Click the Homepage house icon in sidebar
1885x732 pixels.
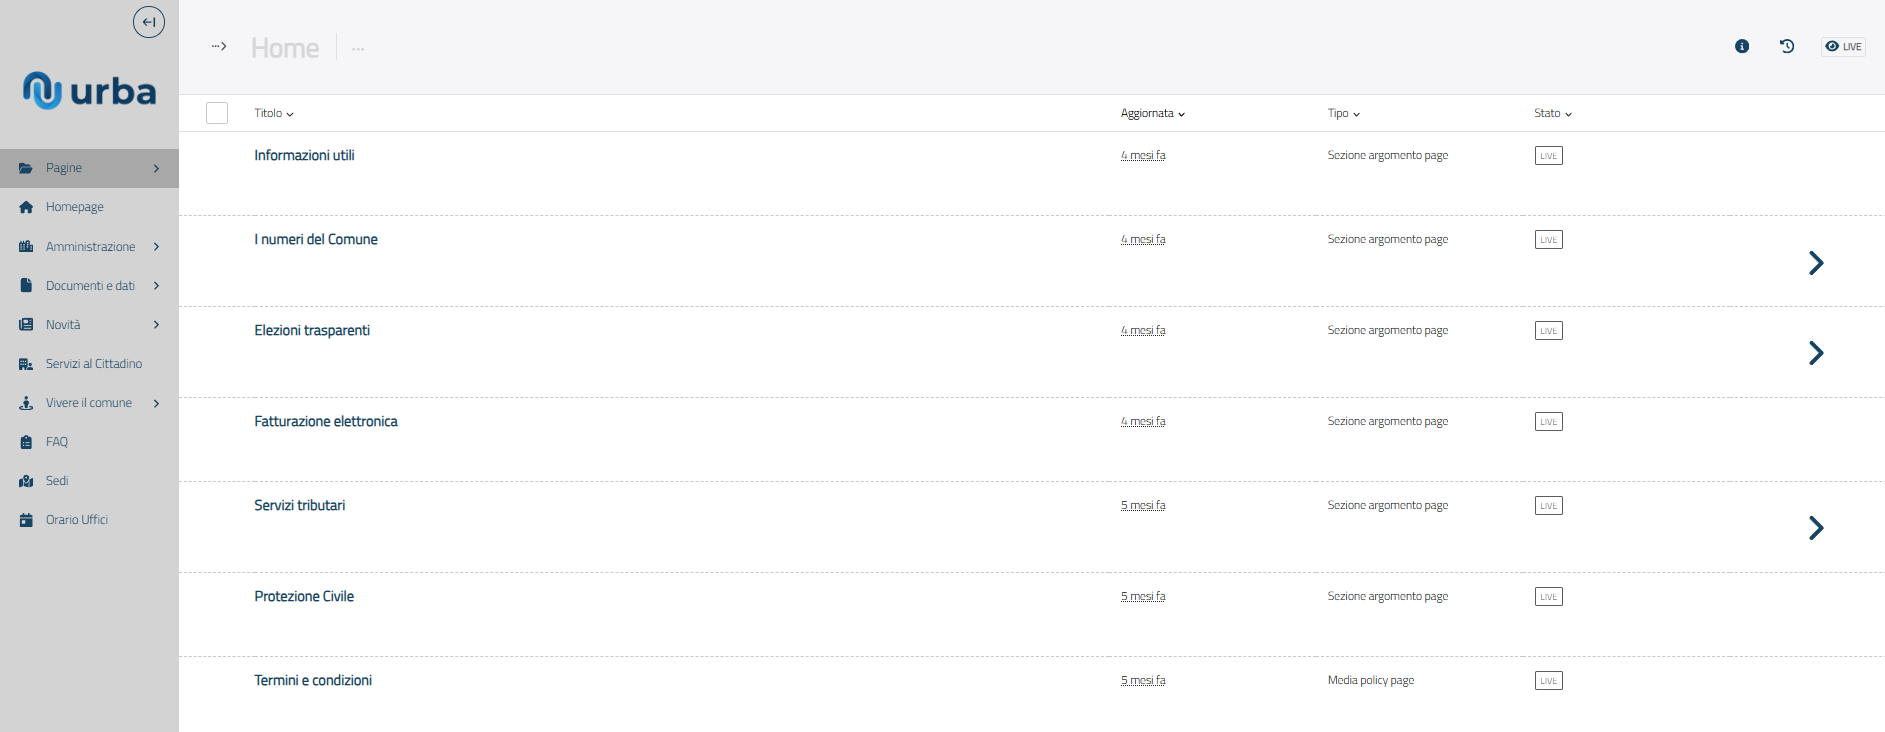pyautogui.click(x=26, y=207)
